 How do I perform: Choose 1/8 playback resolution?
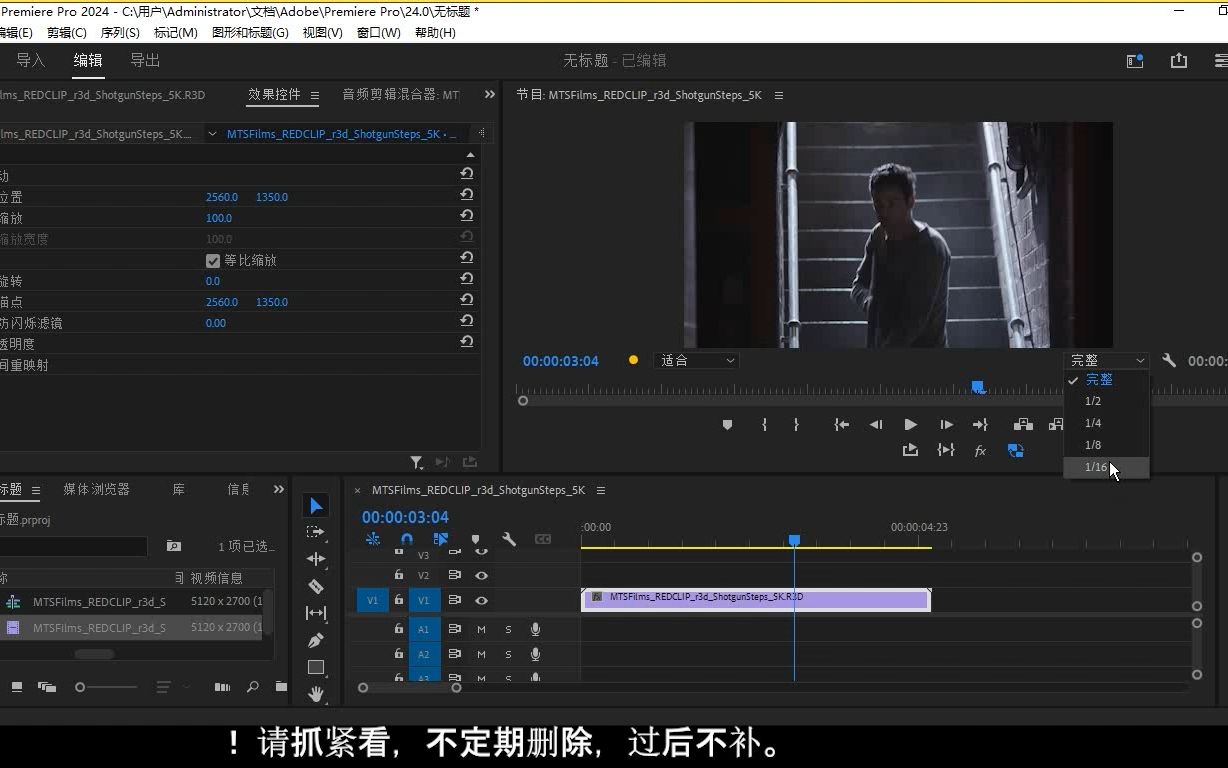point(1106,445)
